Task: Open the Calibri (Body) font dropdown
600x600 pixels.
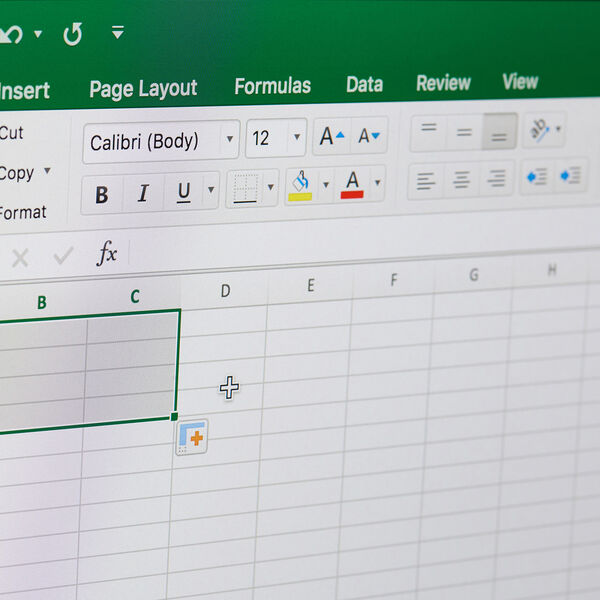Action: (x=230, y=139)
